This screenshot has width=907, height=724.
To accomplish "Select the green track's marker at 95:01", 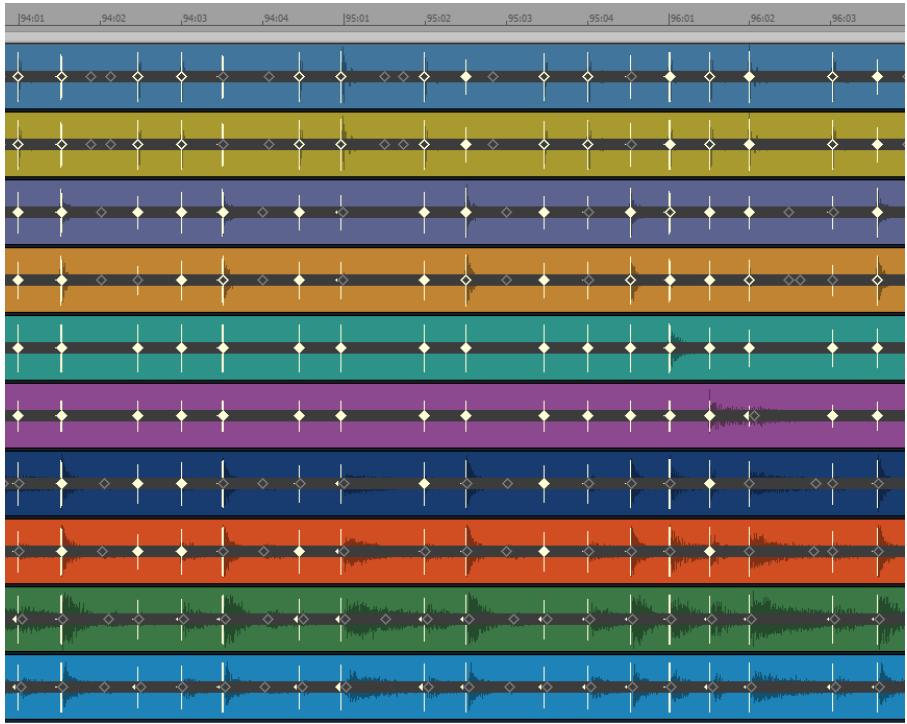I will pos(344,619).
